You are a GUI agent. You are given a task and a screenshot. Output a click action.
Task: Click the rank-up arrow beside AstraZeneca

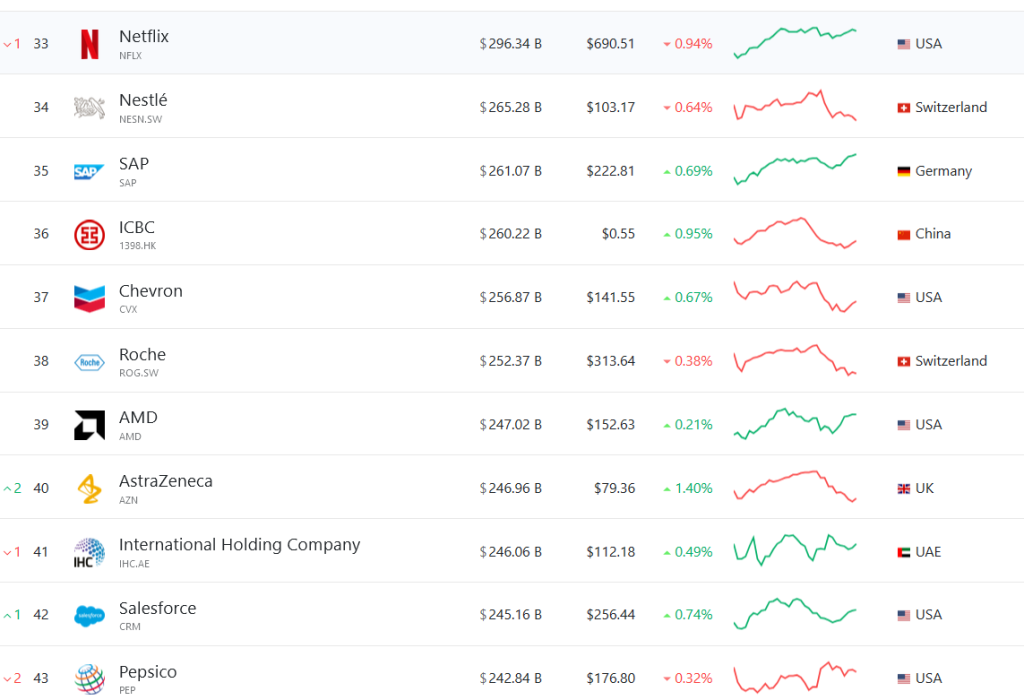[7, 488]
